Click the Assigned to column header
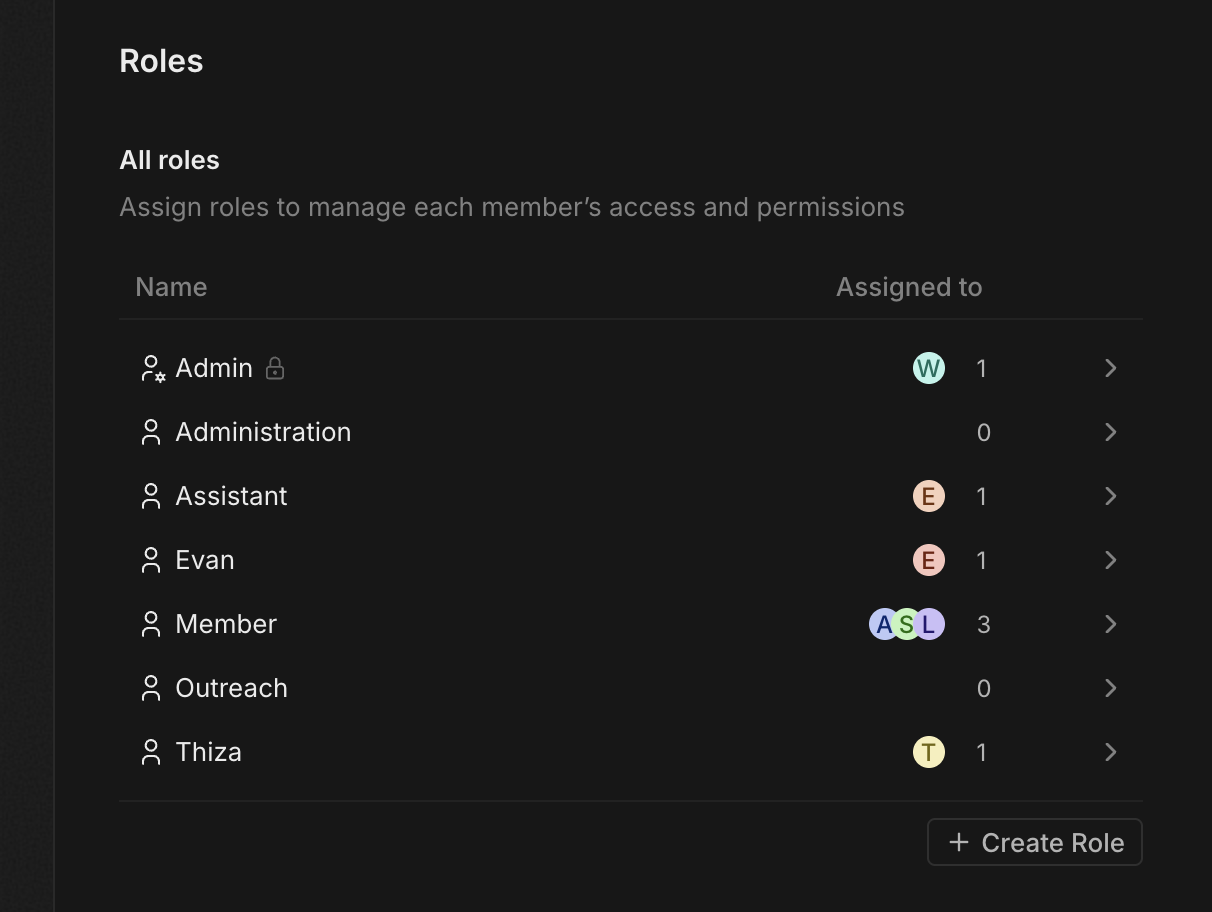Viewport: 1212px width, 912px height. tap(908, 287)
